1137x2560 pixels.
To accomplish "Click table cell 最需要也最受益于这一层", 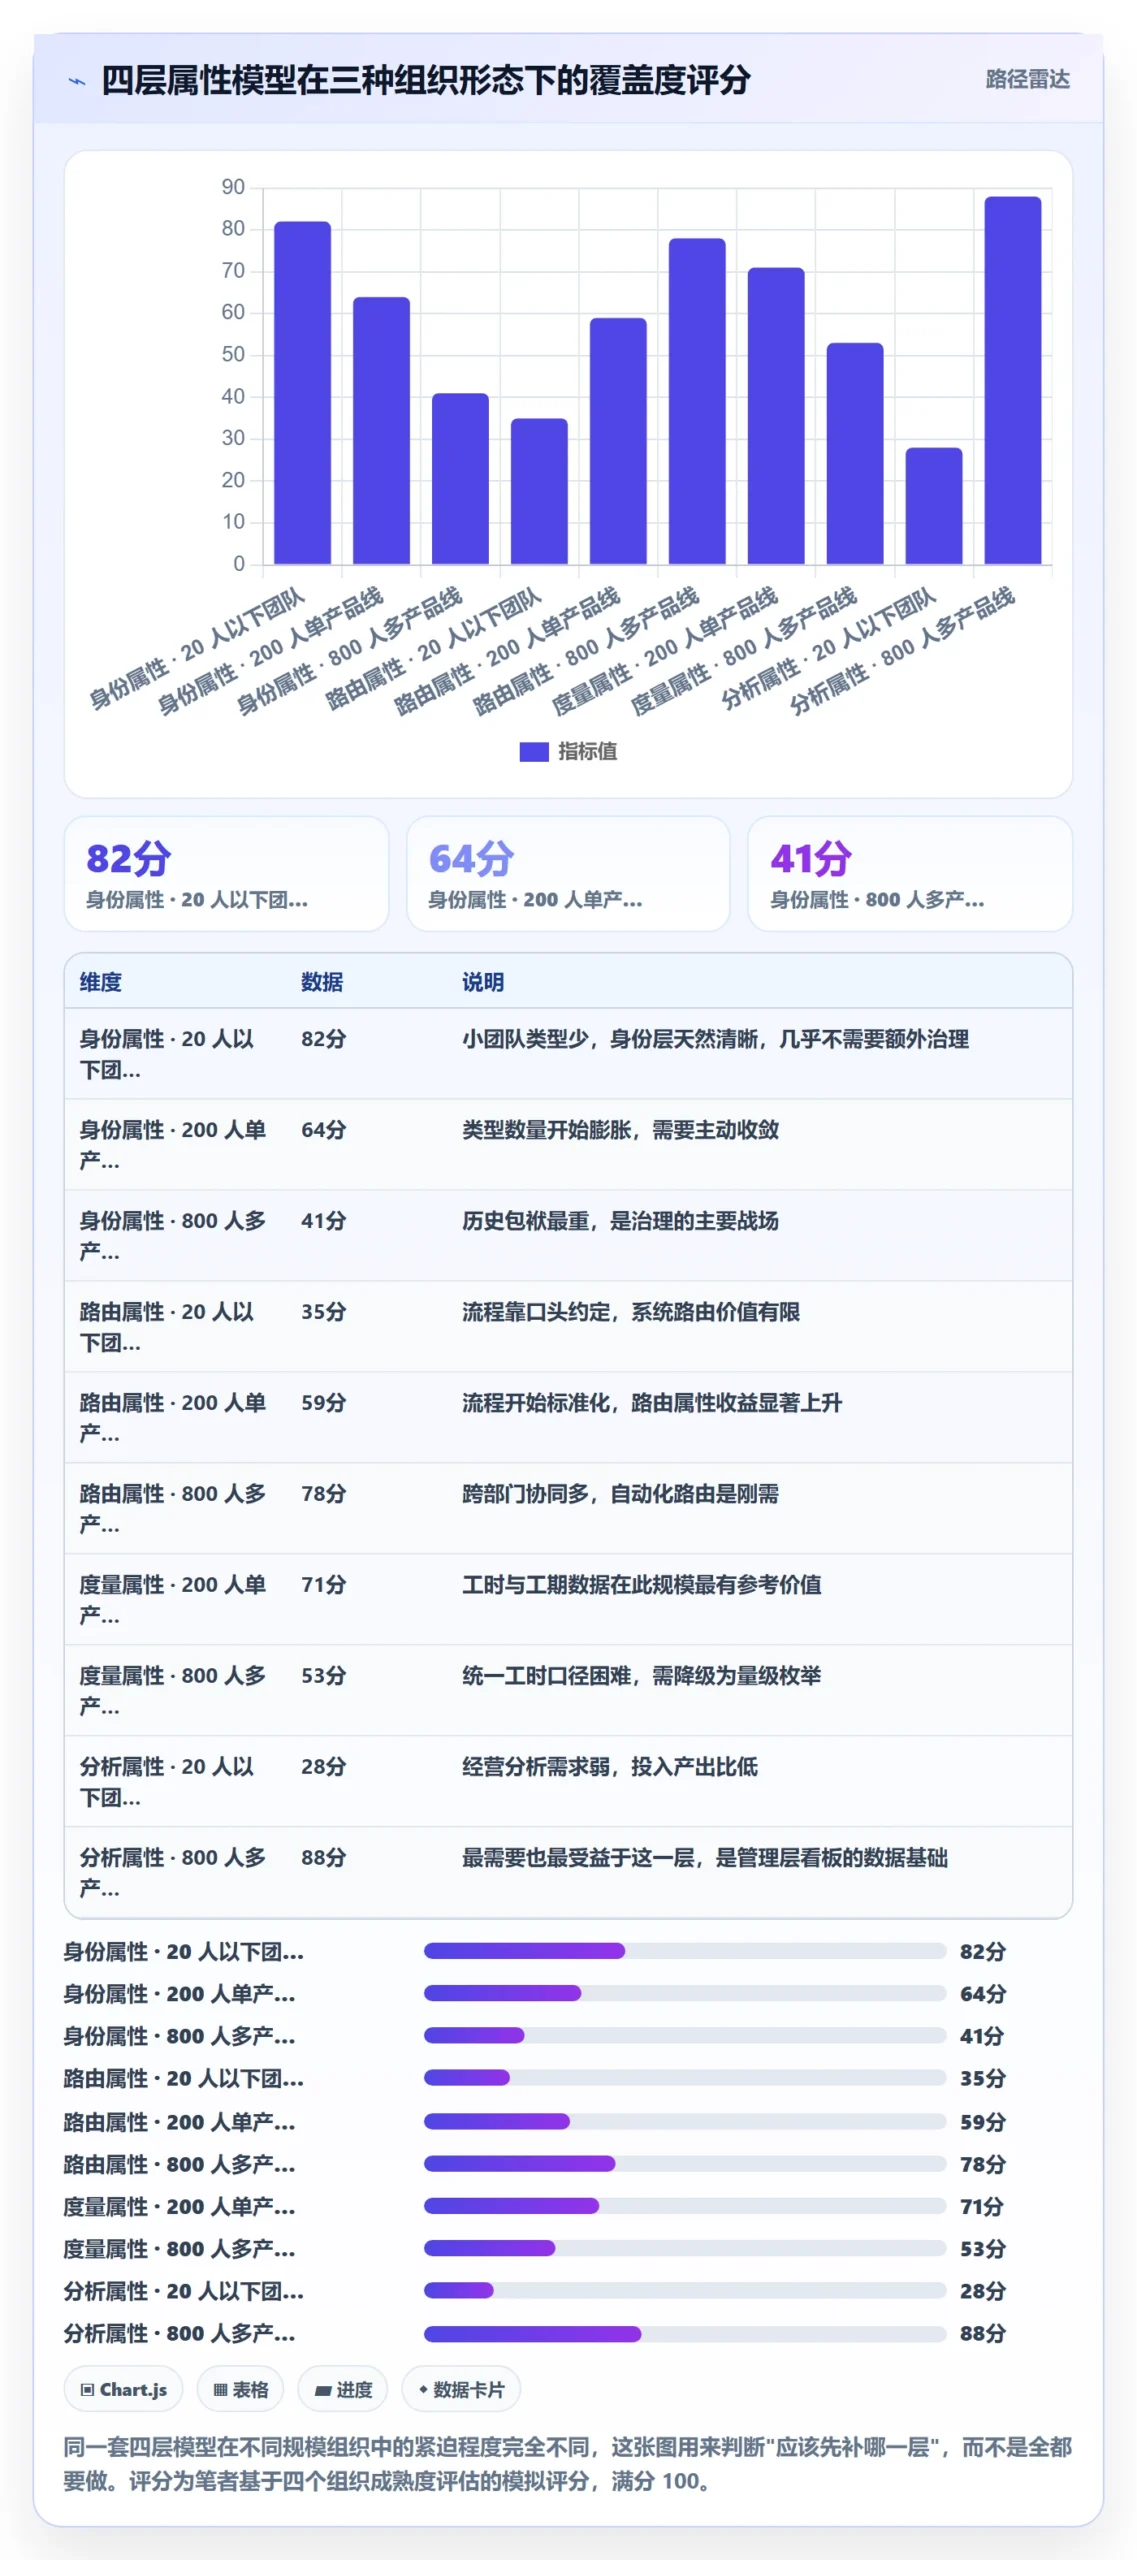I will [x=705, y=1858].
